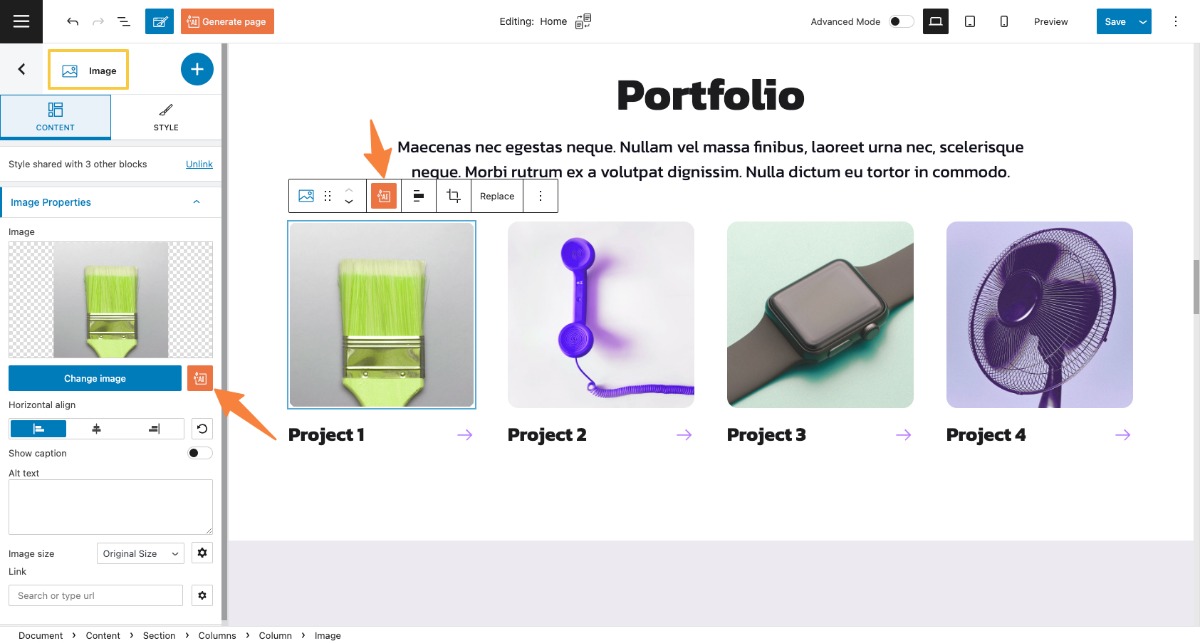Click the Change image button

click(95, 378)
